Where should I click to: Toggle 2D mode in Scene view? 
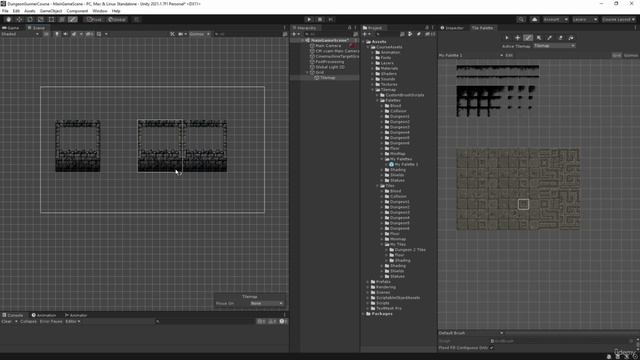tap(47, 34)
